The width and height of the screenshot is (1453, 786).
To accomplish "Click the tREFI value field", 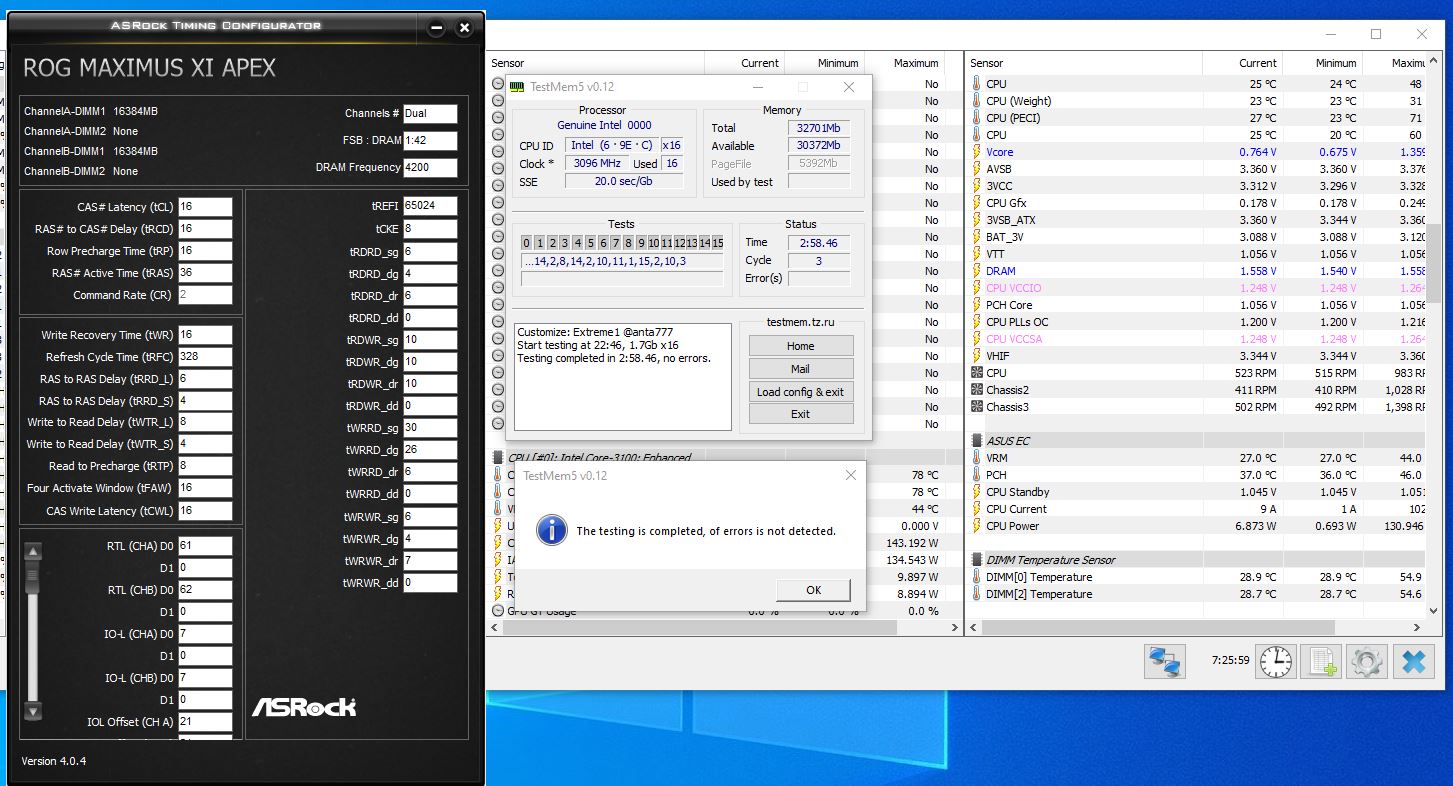I will [430, 206].
